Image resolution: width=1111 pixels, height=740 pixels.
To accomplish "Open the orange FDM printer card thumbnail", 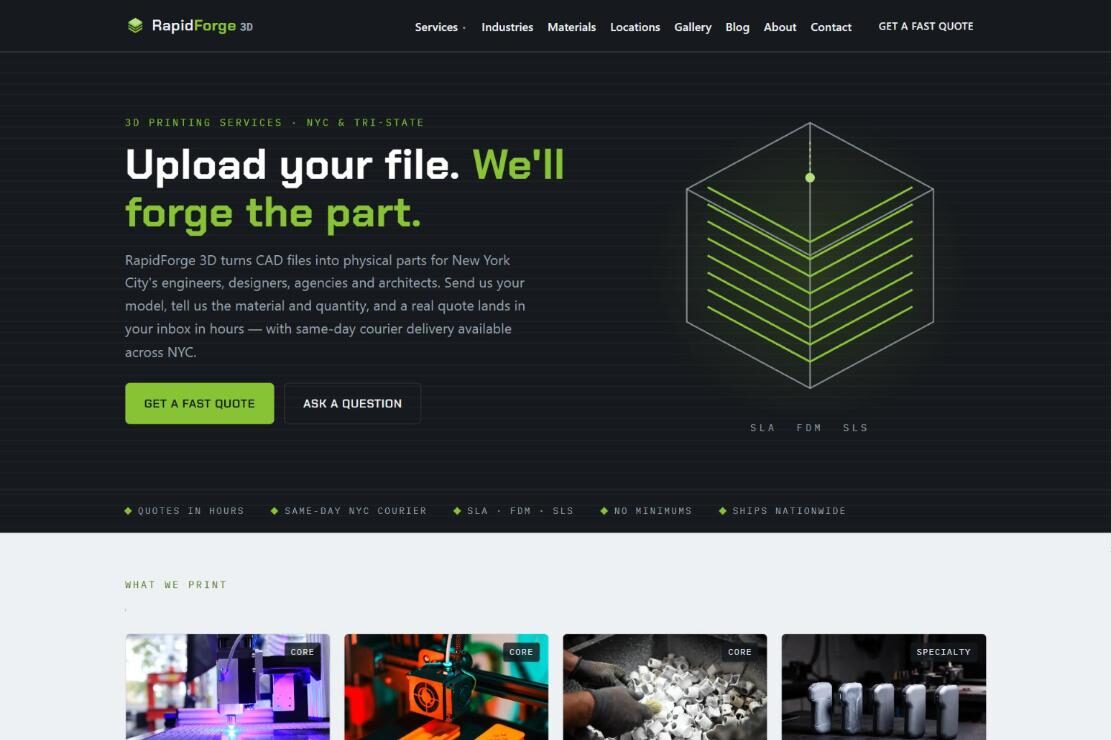I will point(446,687).
